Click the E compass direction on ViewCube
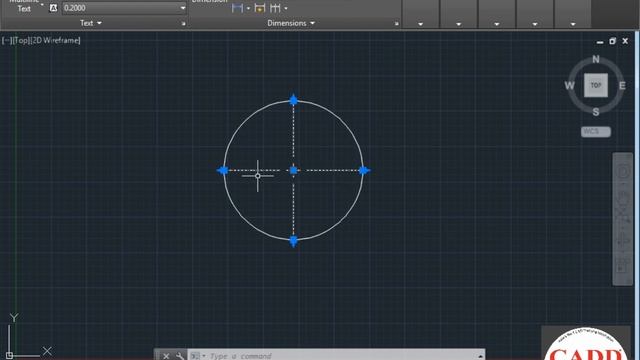This screenshot has height=360, width=640. click(x=622, y=86)
